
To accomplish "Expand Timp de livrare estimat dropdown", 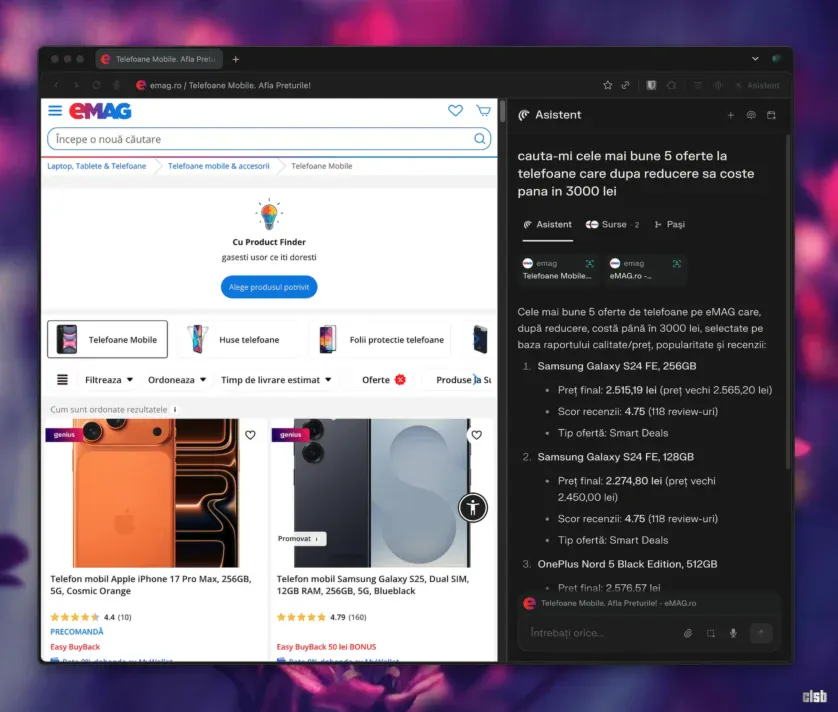I will [x=276, y=380].
